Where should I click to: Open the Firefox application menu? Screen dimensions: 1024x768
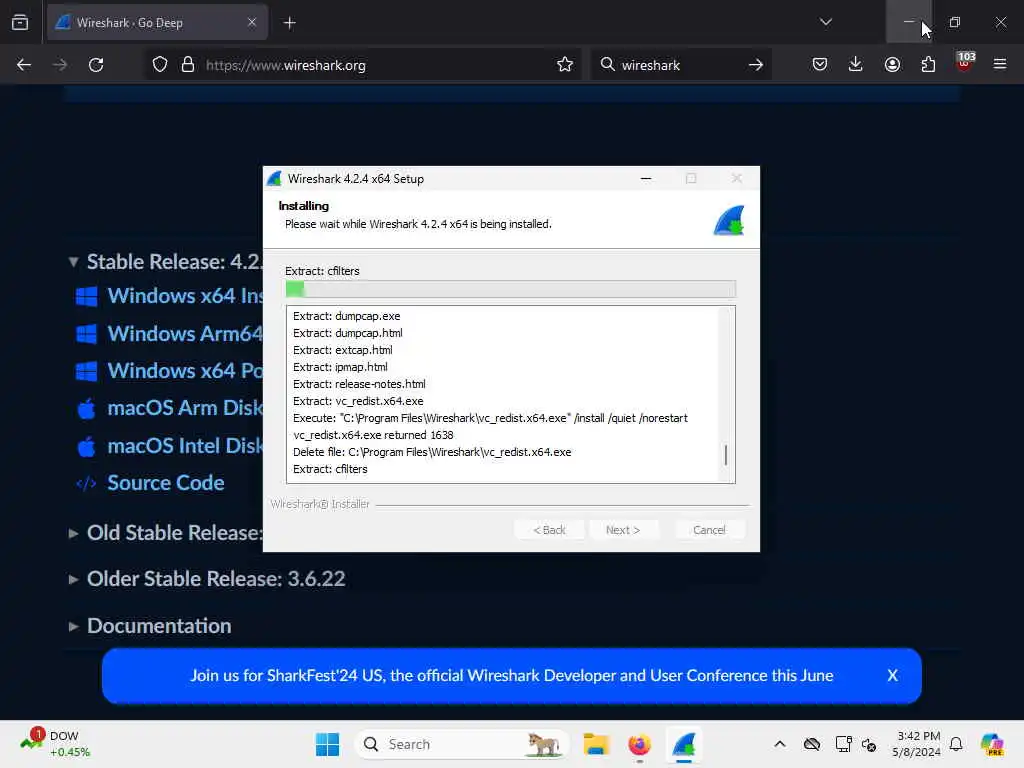click(x=1000, y=65)
